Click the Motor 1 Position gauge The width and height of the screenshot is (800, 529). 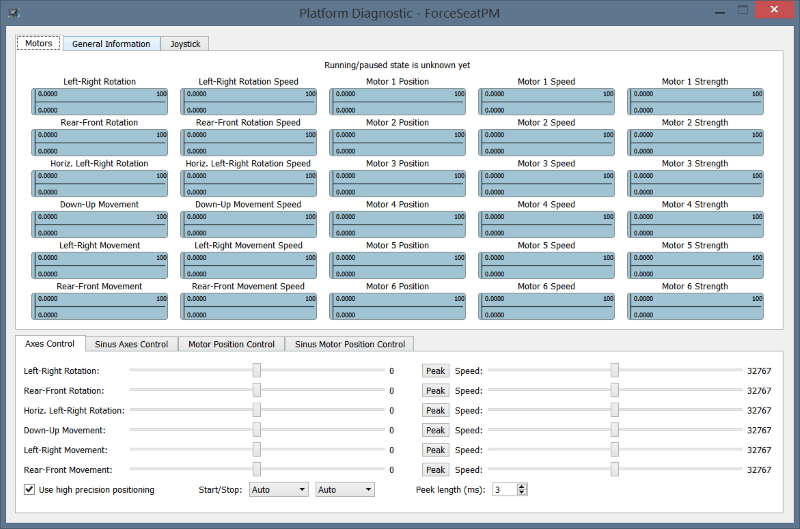pyautogui.click(x=397, y=102)
